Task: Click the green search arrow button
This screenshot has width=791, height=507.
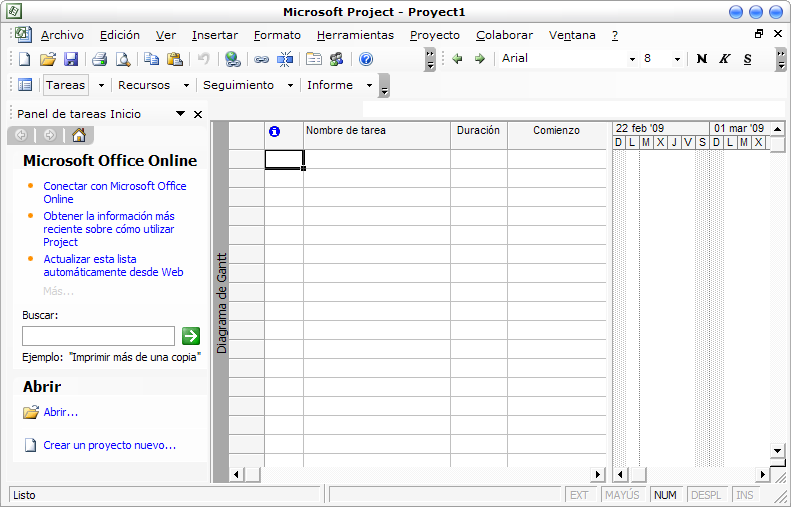Action: (x=191, y=336)
